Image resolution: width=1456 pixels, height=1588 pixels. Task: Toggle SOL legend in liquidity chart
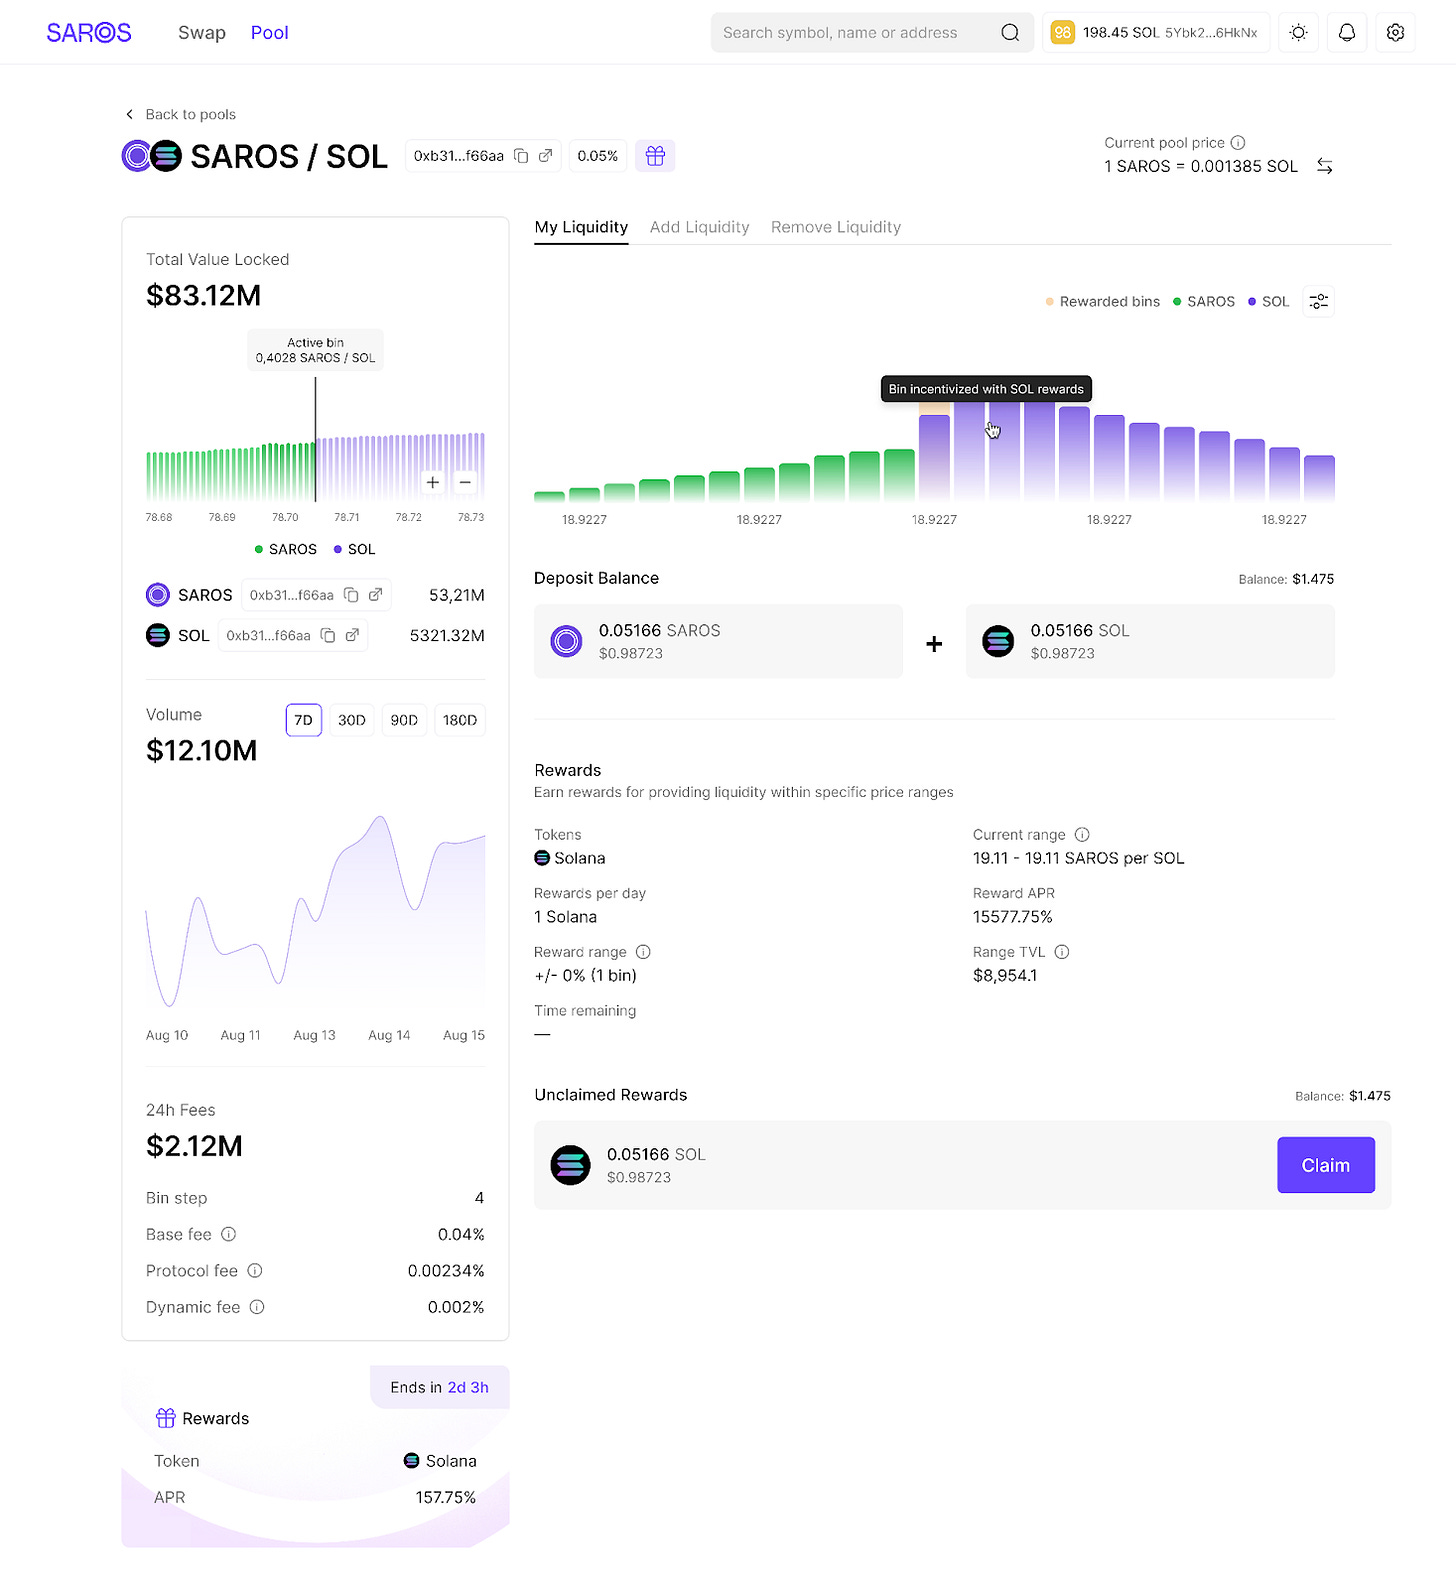(1268, 301)
